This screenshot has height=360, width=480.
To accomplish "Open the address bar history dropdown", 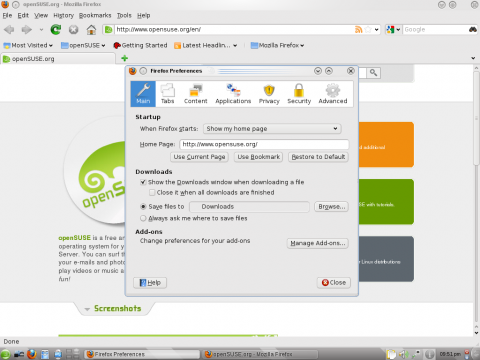I will pos(377,30).
